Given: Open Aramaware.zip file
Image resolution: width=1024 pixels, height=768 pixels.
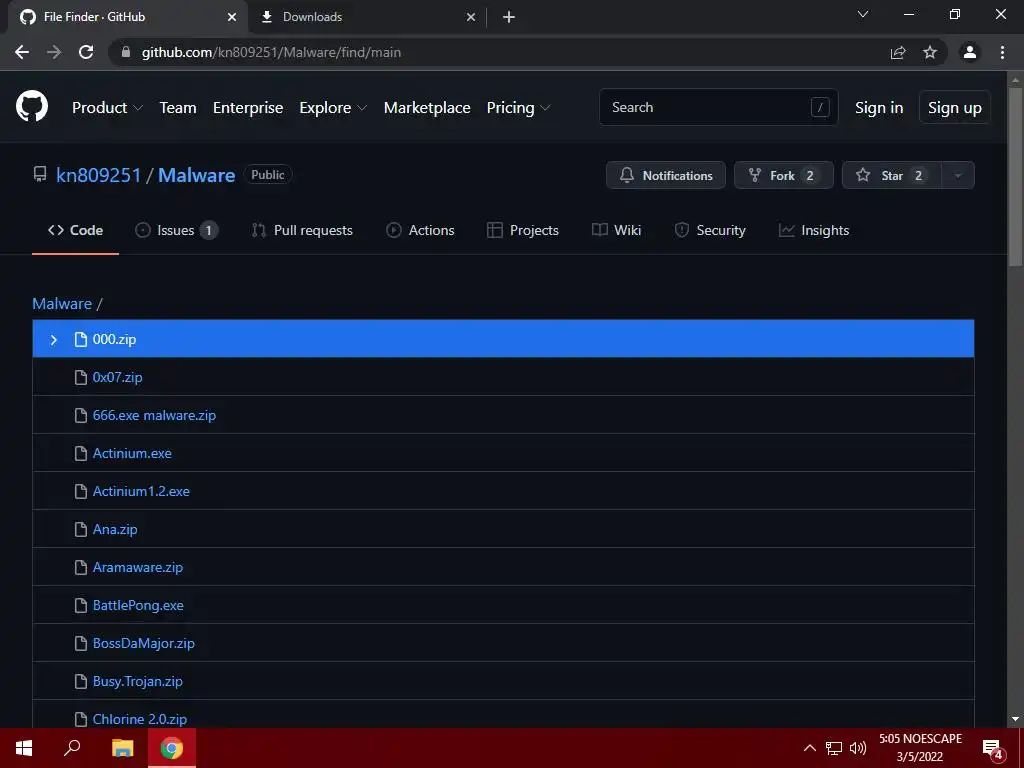Looking at the screenshot, I should pos(138,567).
